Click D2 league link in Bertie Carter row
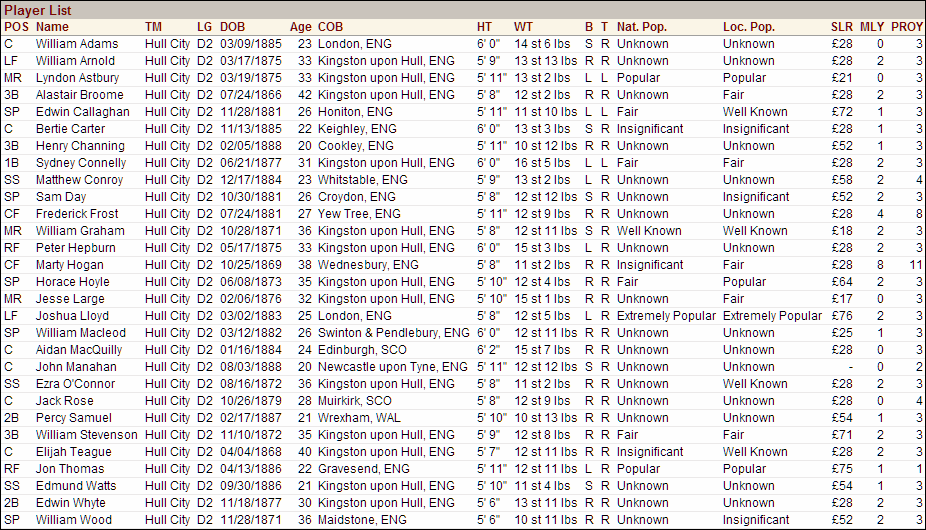 click(x=205, y=129)
